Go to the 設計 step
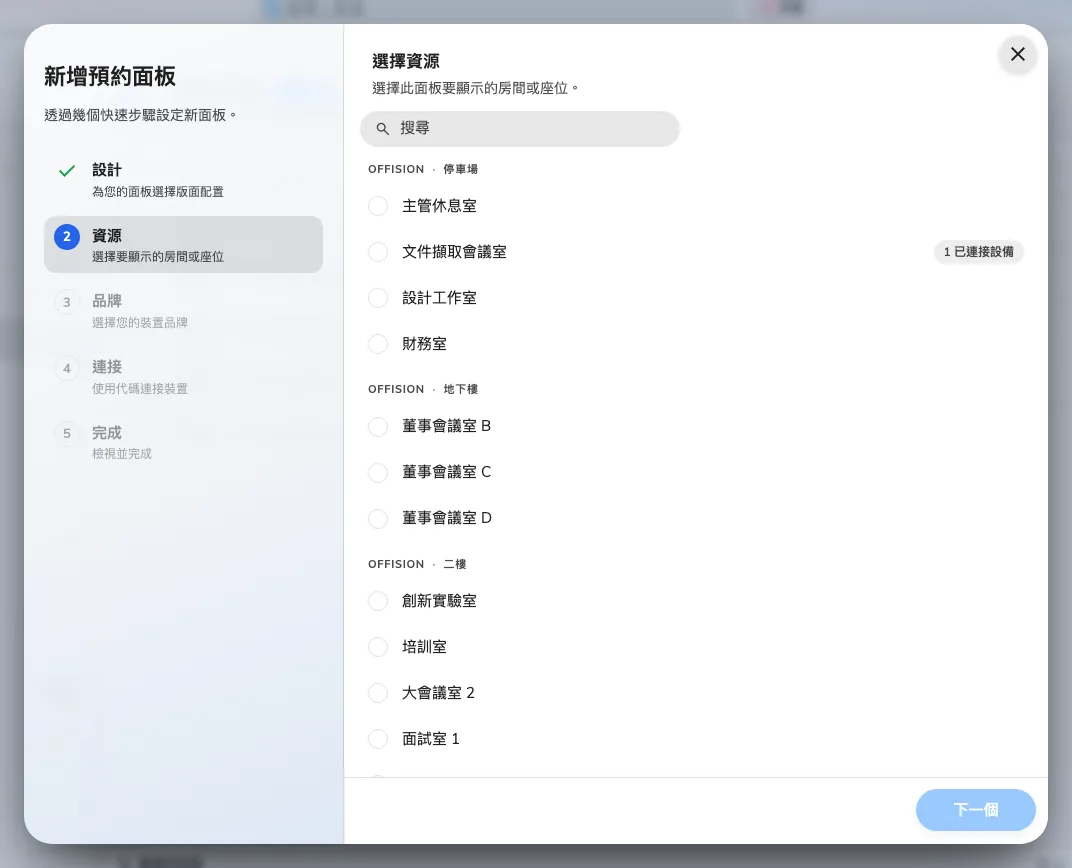The image size is (1072, 868). click(x=183, y=179)
